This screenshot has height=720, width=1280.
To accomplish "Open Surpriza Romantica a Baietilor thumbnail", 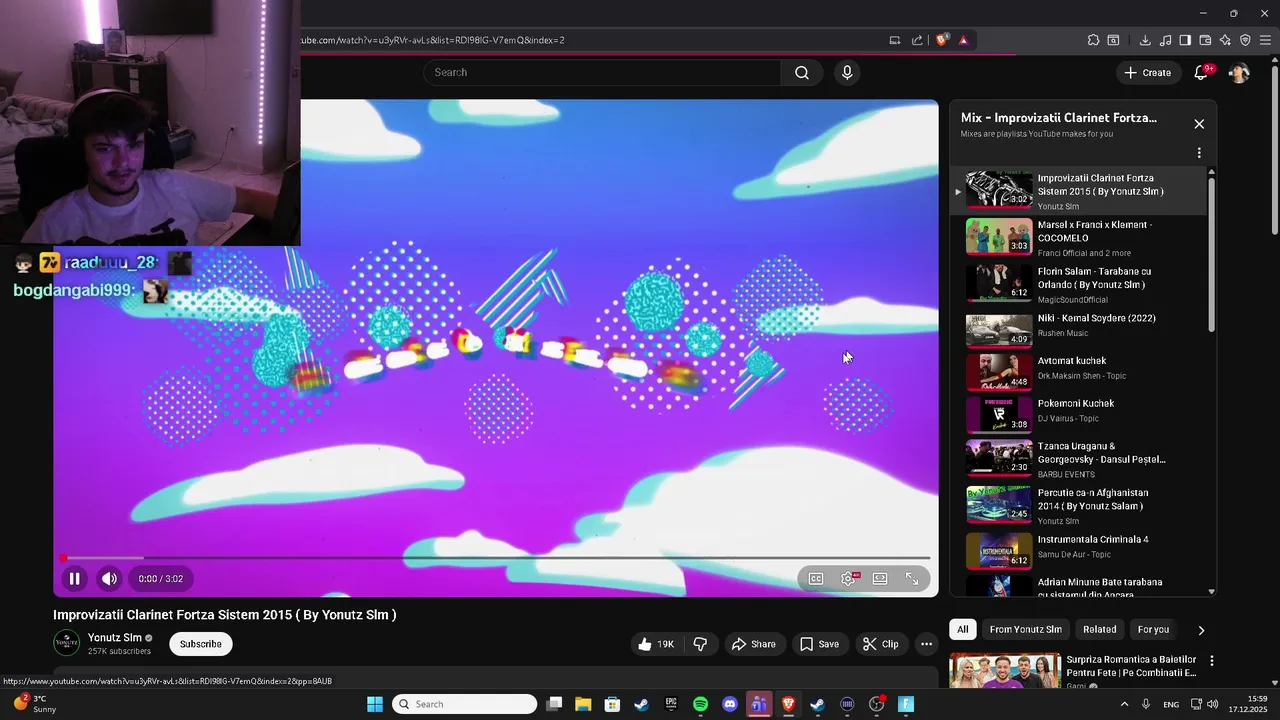I will click(x=1005, y=671).
